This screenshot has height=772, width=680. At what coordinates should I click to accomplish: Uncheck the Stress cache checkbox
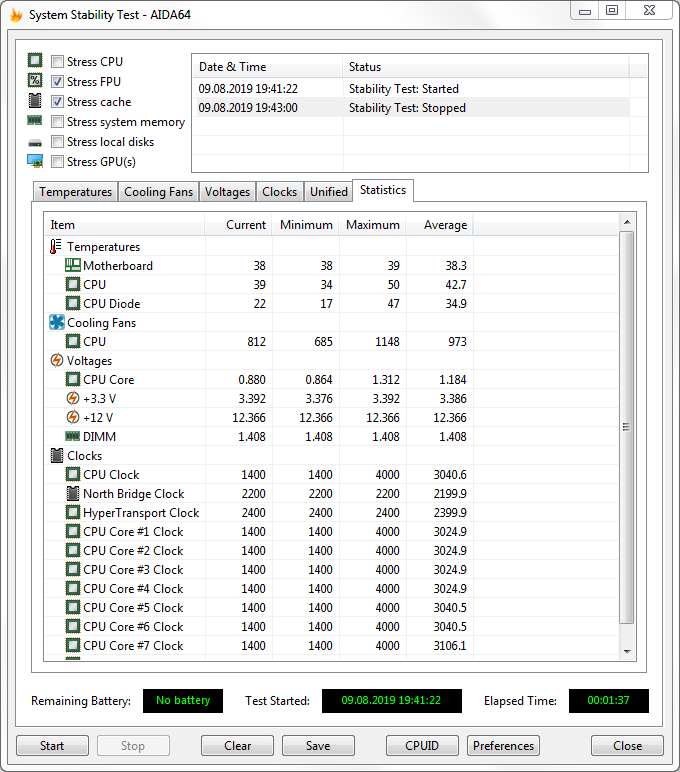(x=58, y=101)
